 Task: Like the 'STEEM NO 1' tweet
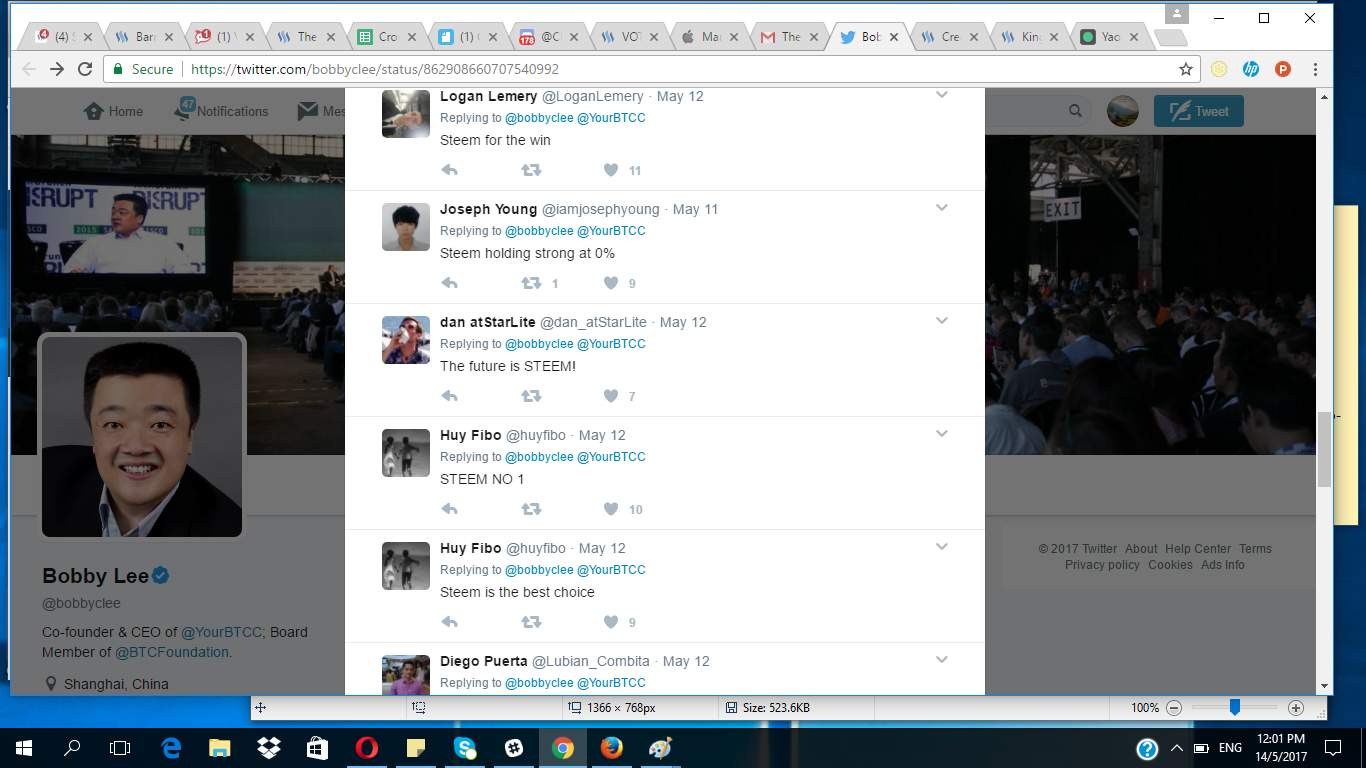[x=611, y=509]
